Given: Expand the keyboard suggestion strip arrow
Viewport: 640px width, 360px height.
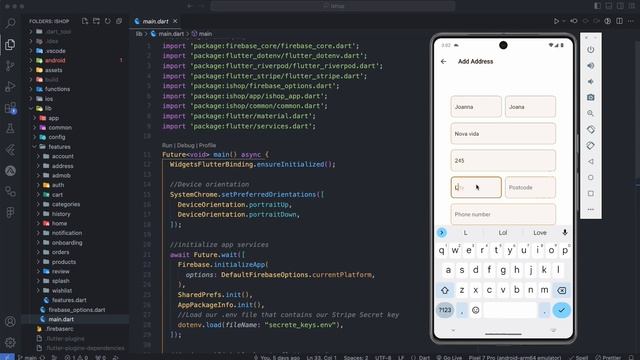Looking at the screenshot, I should click(442, 233).
